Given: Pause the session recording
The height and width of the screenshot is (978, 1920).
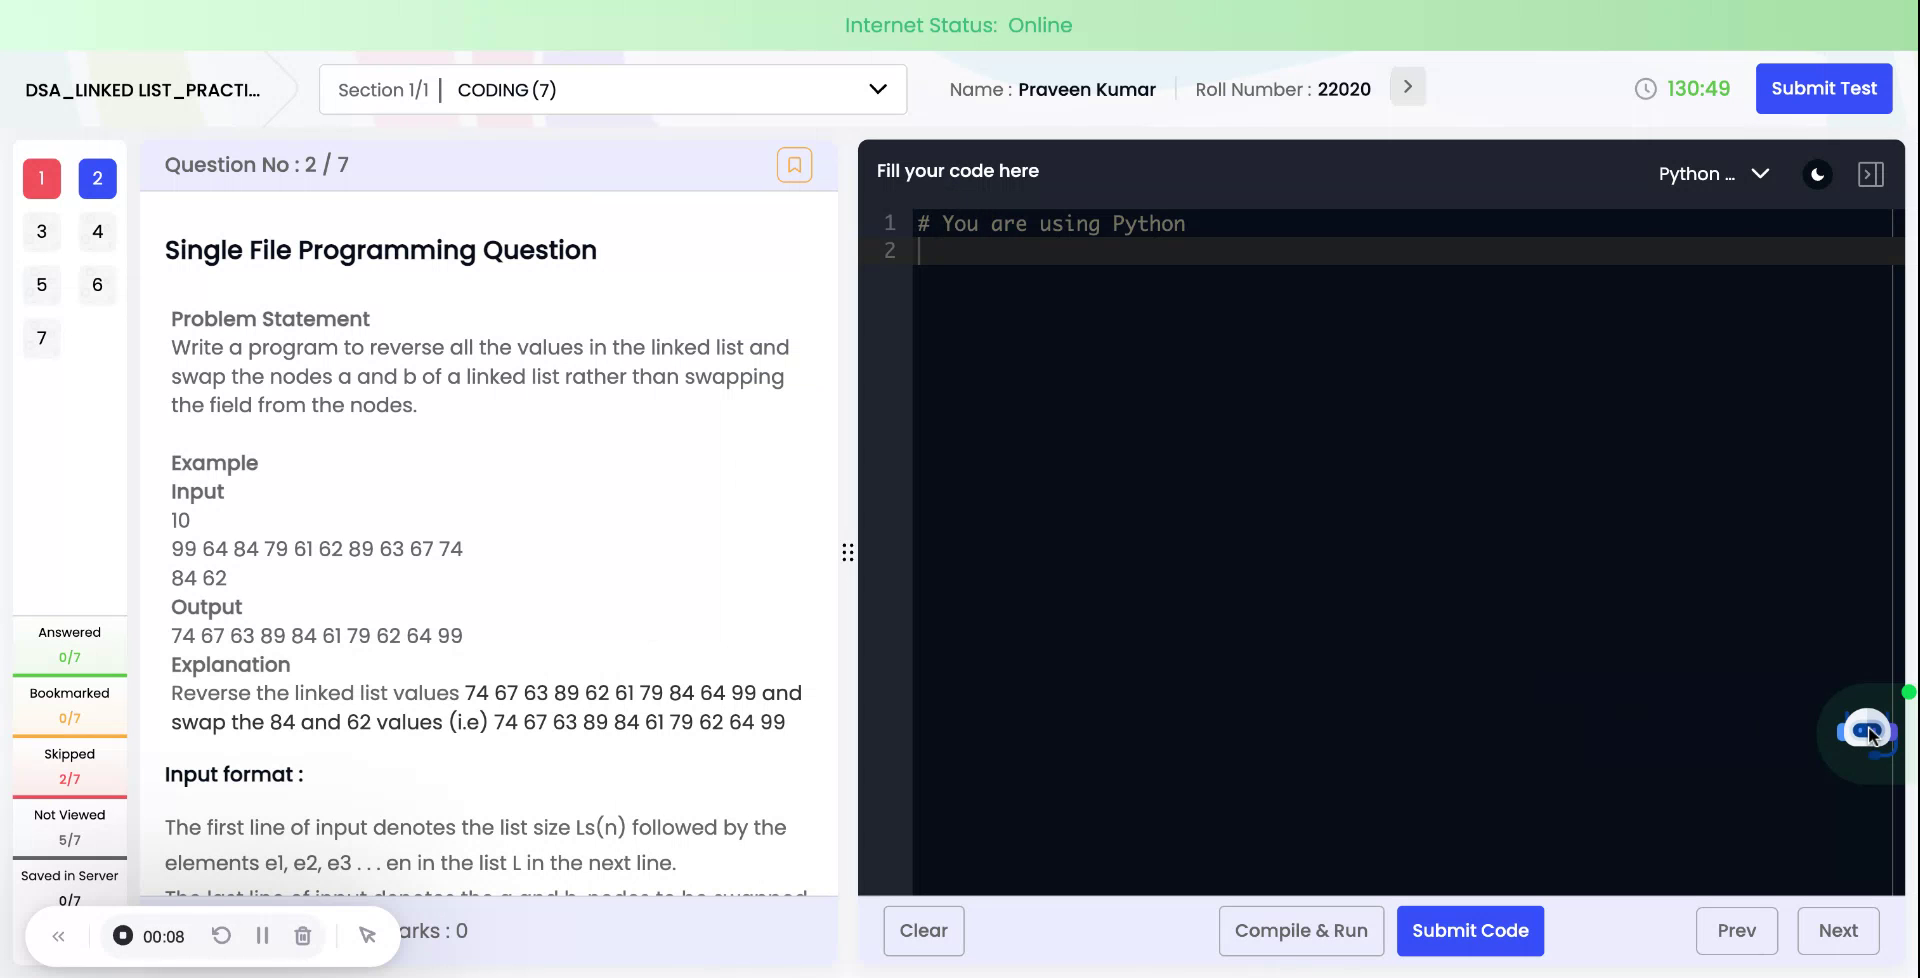Looking at the screenshot, I should click(263, 935).
